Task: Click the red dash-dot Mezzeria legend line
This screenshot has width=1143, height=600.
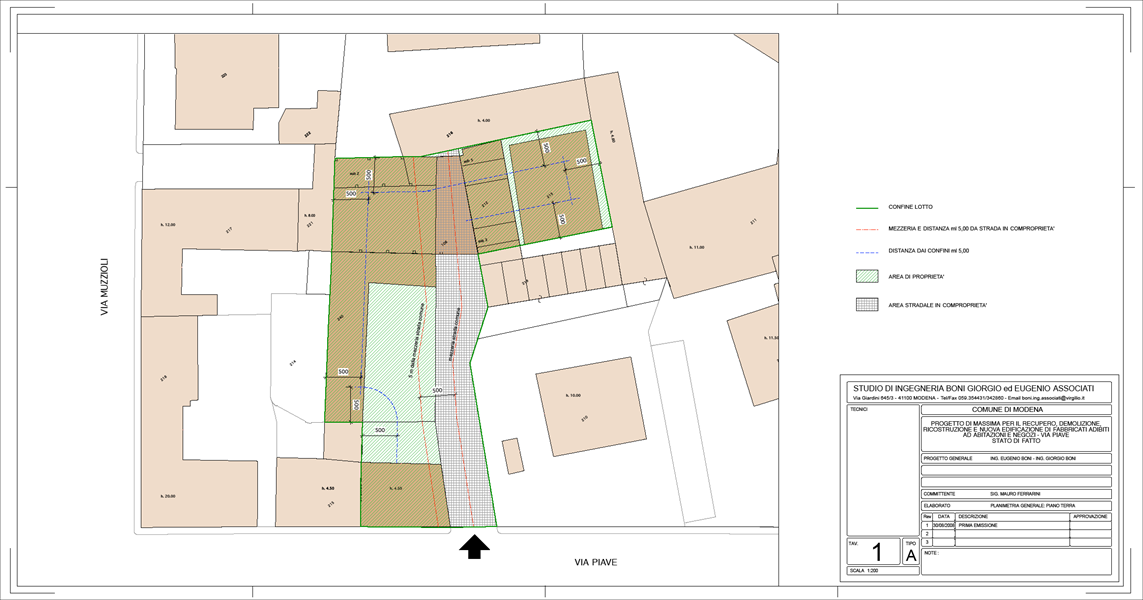Action: [869, 229]
